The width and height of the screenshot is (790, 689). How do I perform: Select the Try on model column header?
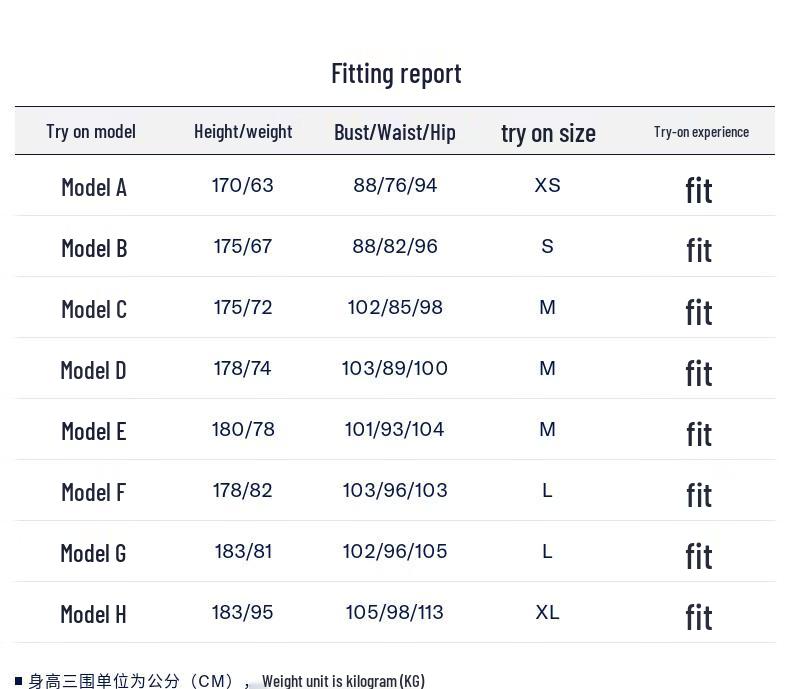[x=91, y=132]
